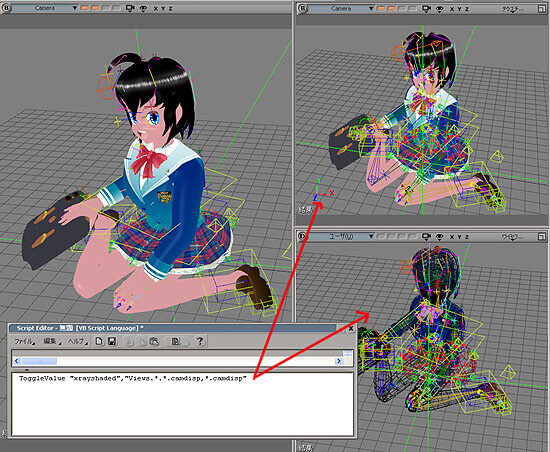Click Z axis button in top-right viewport
This screenshot has width=550, height=452.
tap(467, 9)
